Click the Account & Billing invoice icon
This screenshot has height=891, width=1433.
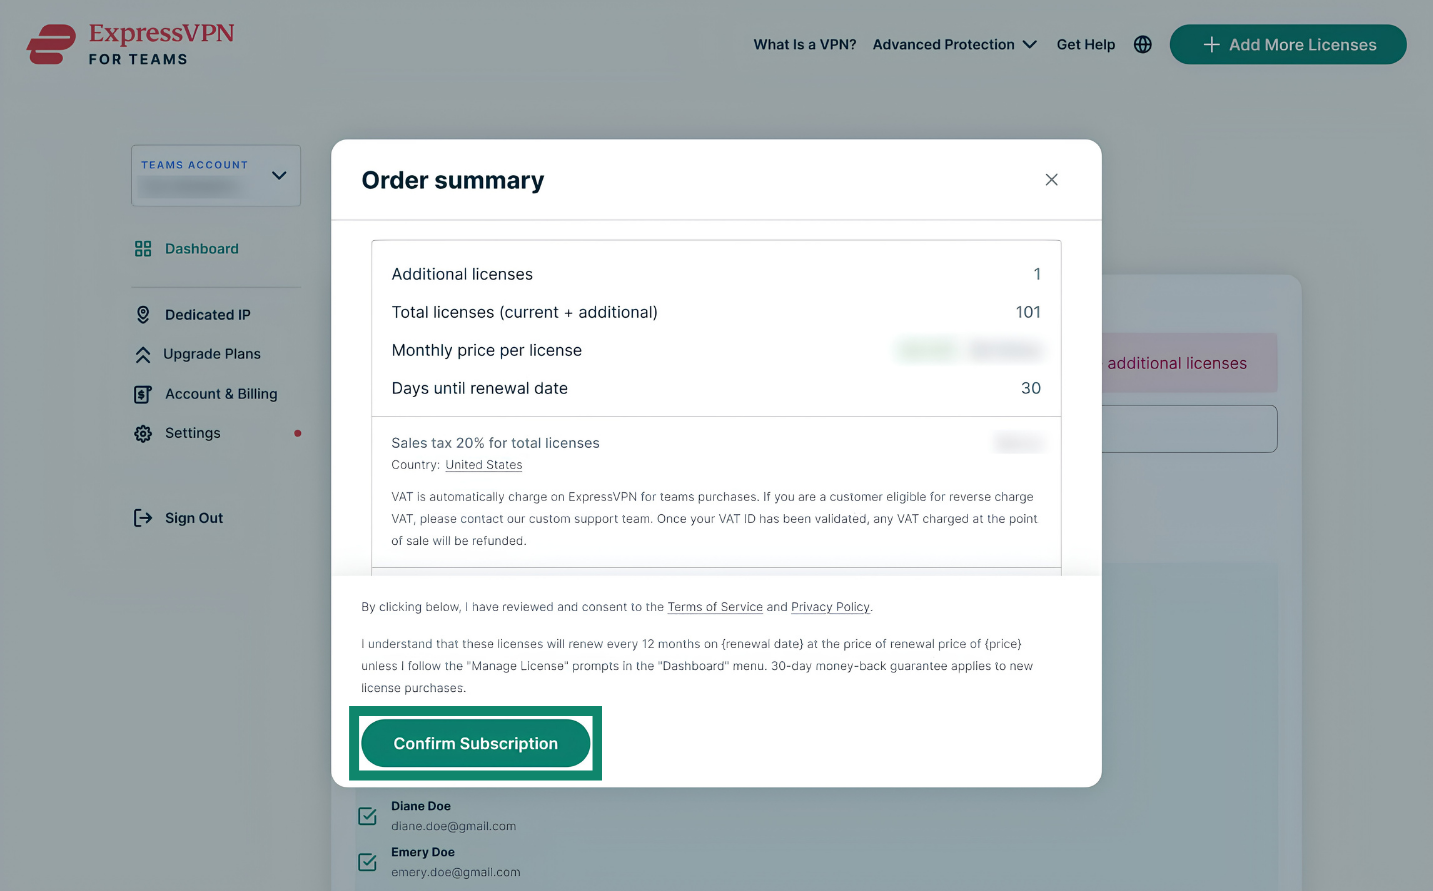coord(143,394)
